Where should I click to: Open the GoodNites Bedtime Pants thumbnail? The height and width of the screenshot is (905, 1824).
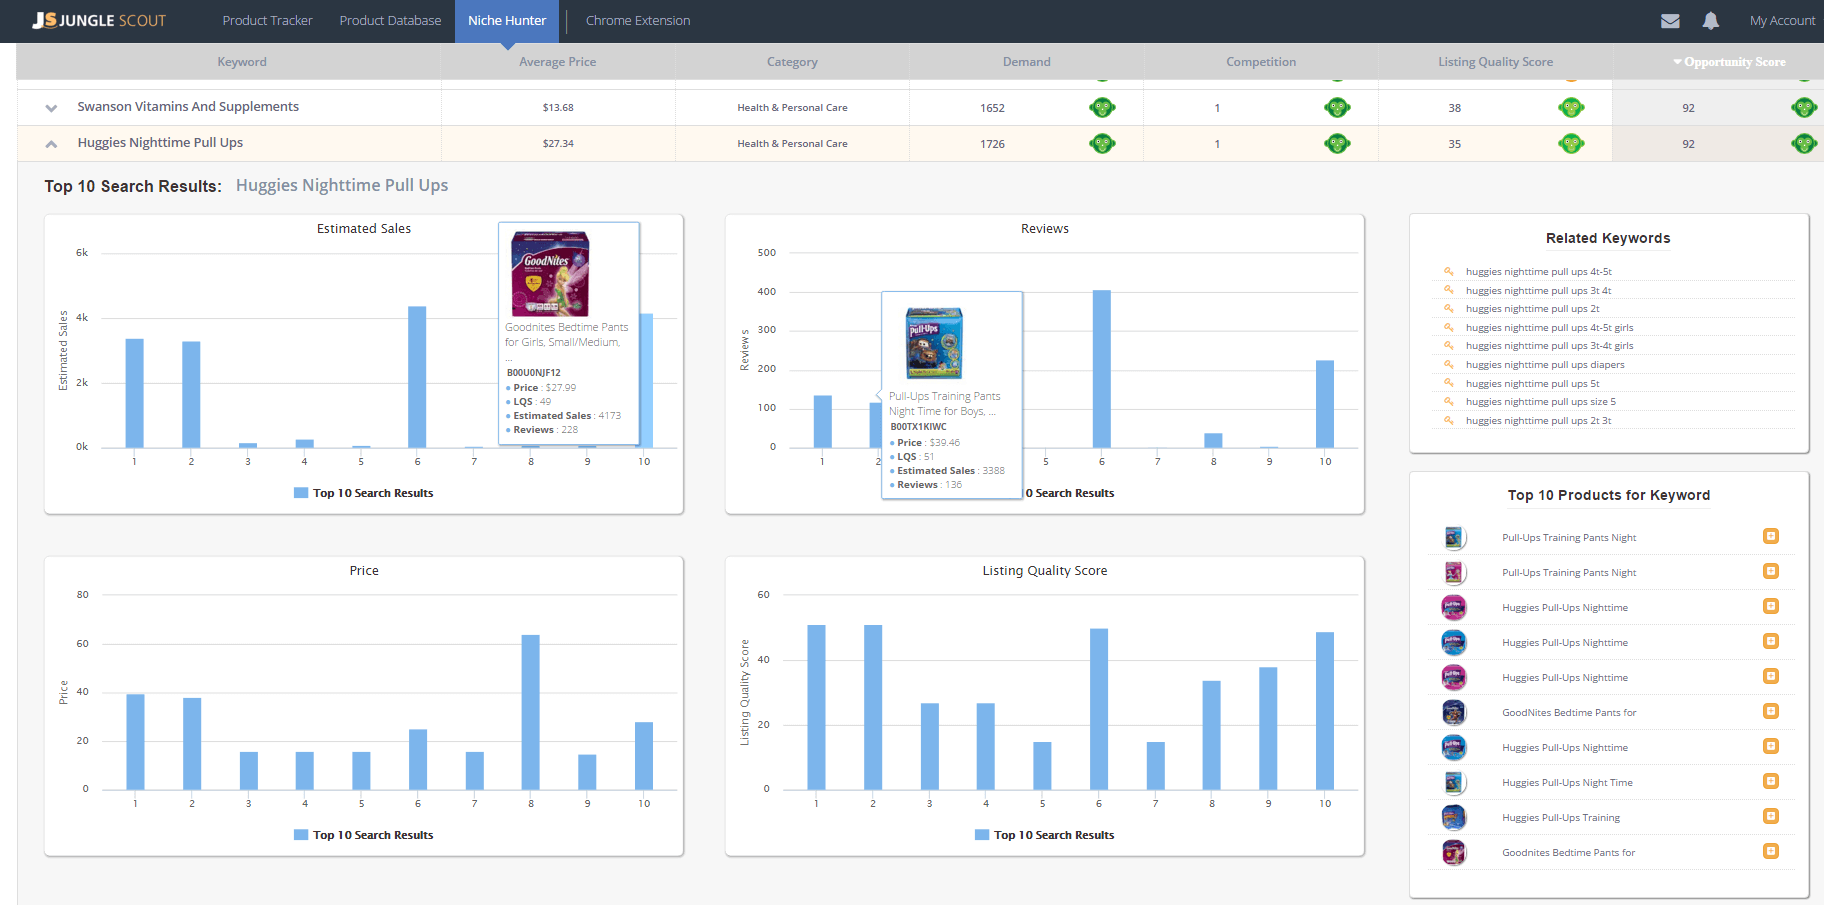(x=1454, y=713)
